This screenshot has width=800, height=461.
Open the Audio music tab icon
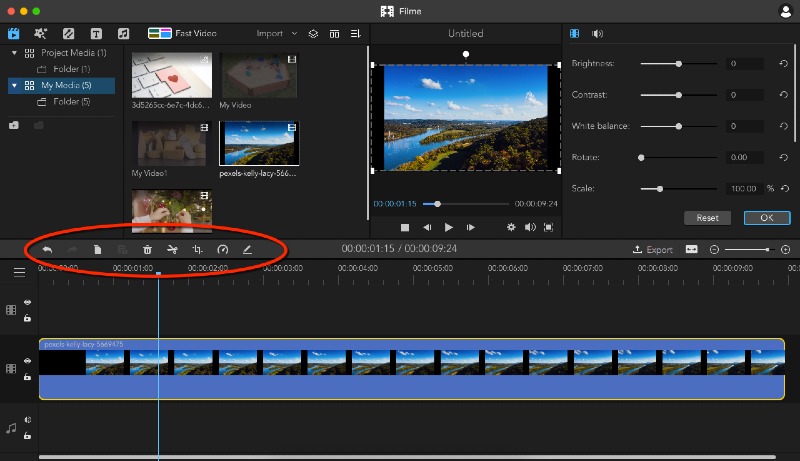point(123,34)
